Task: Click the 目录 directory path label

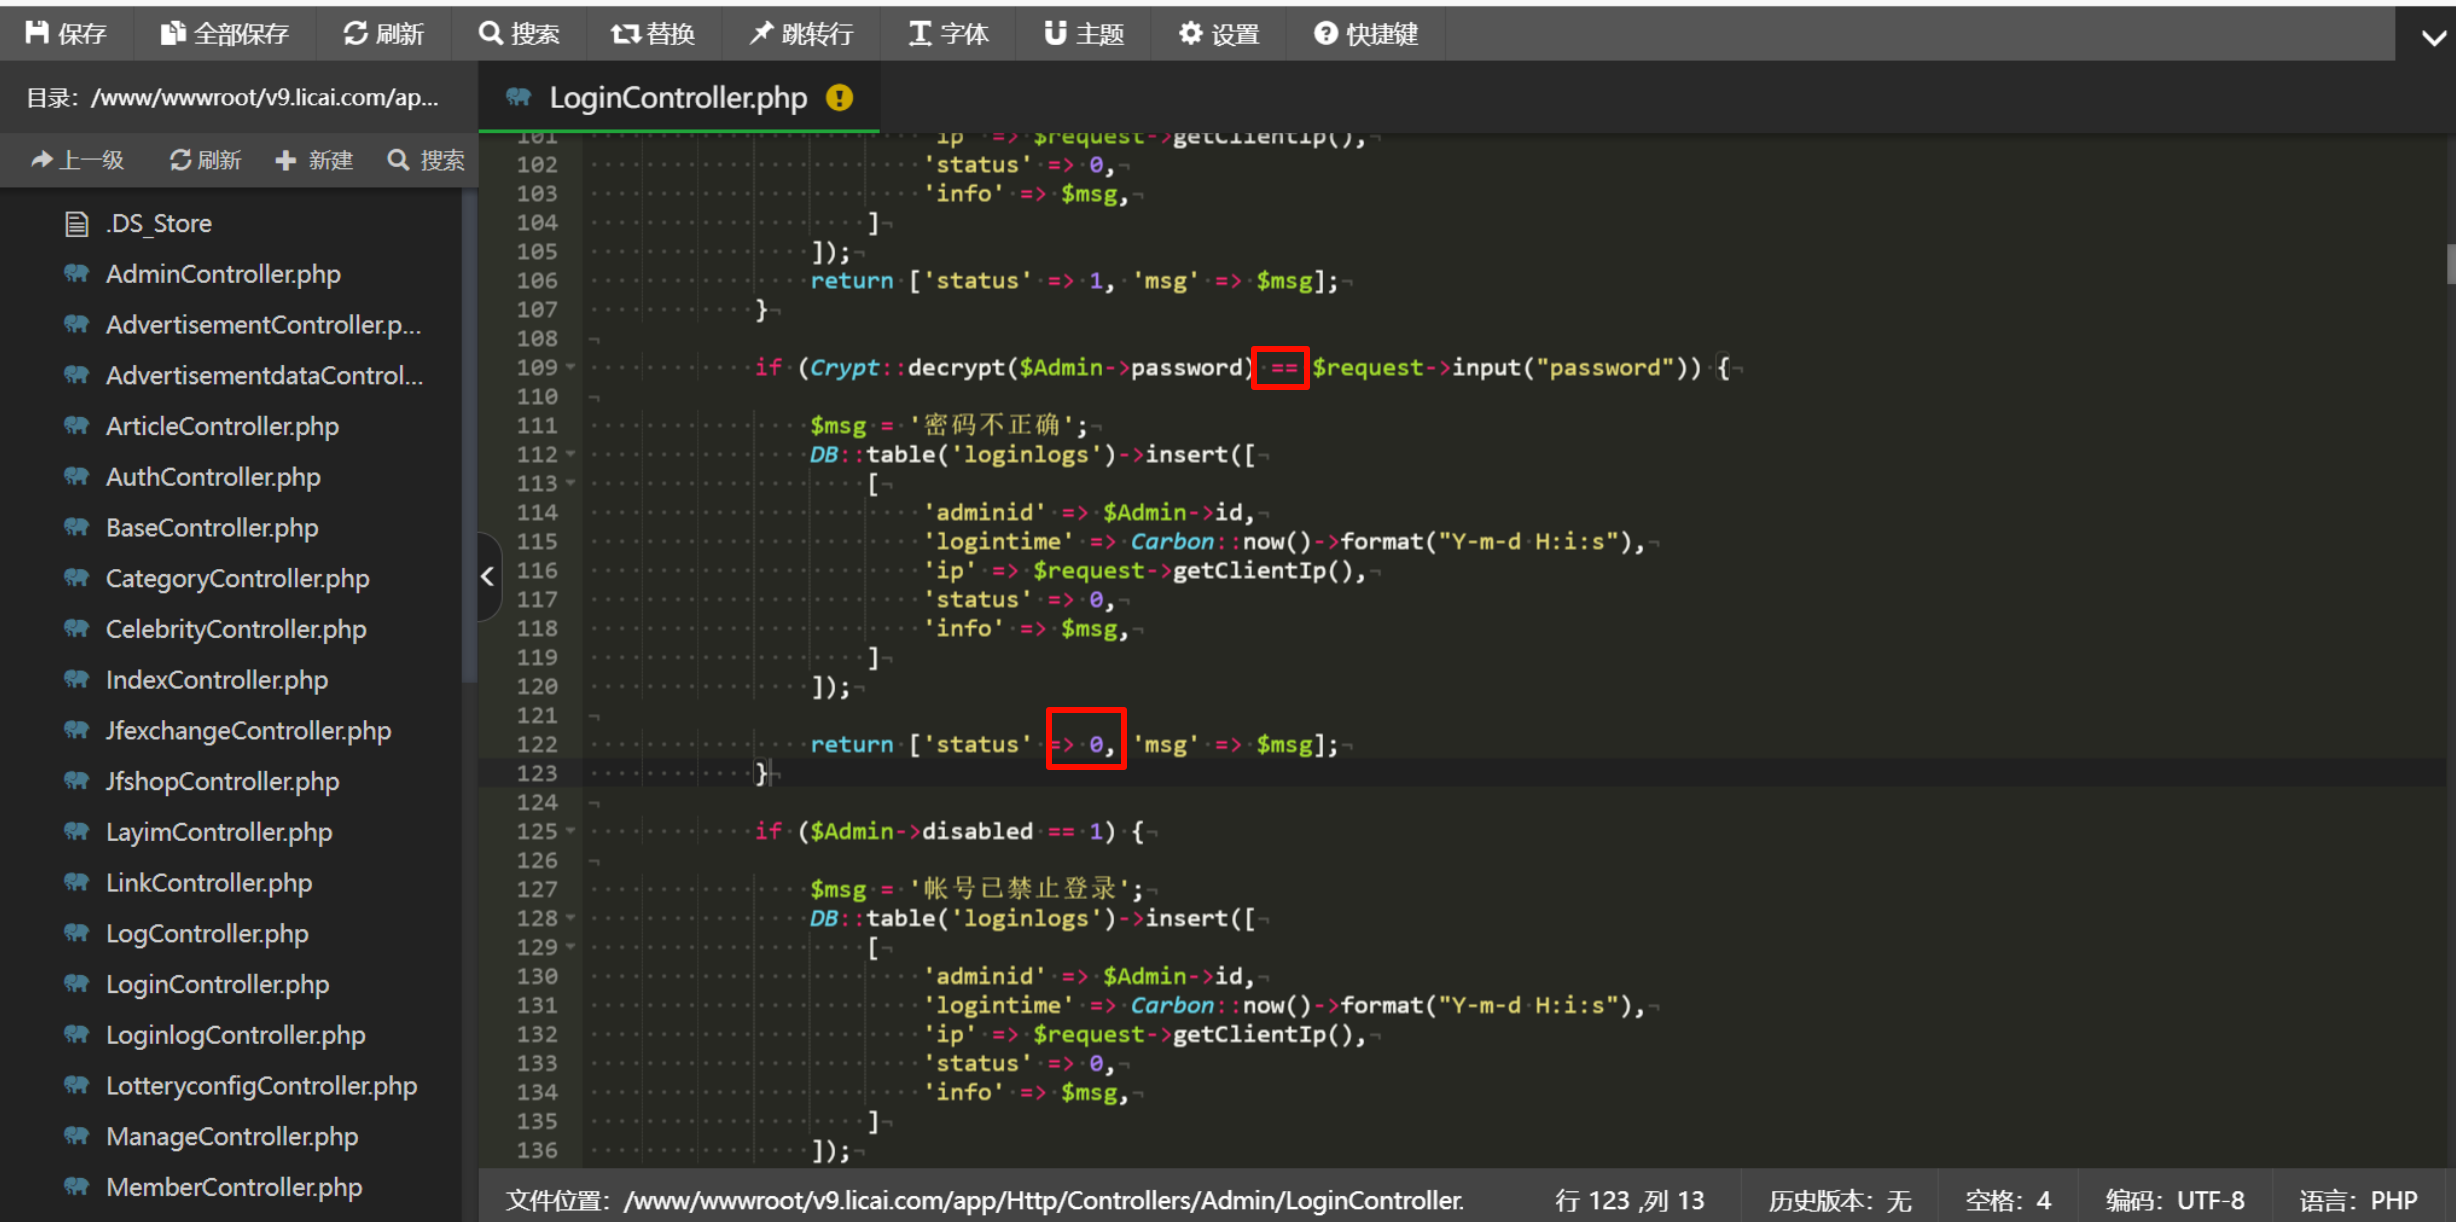Action: (x=232, y=98)
